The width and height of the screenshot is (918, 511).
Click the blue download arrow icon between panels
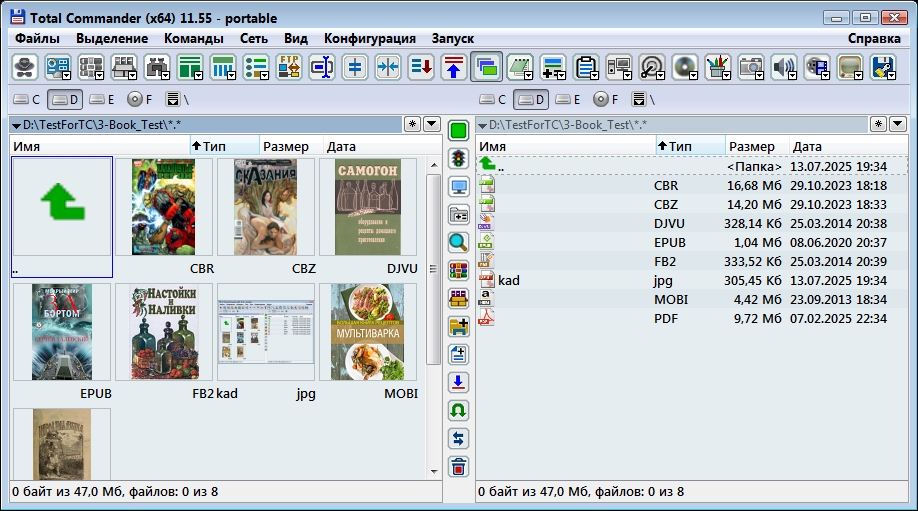pos(458,382)
